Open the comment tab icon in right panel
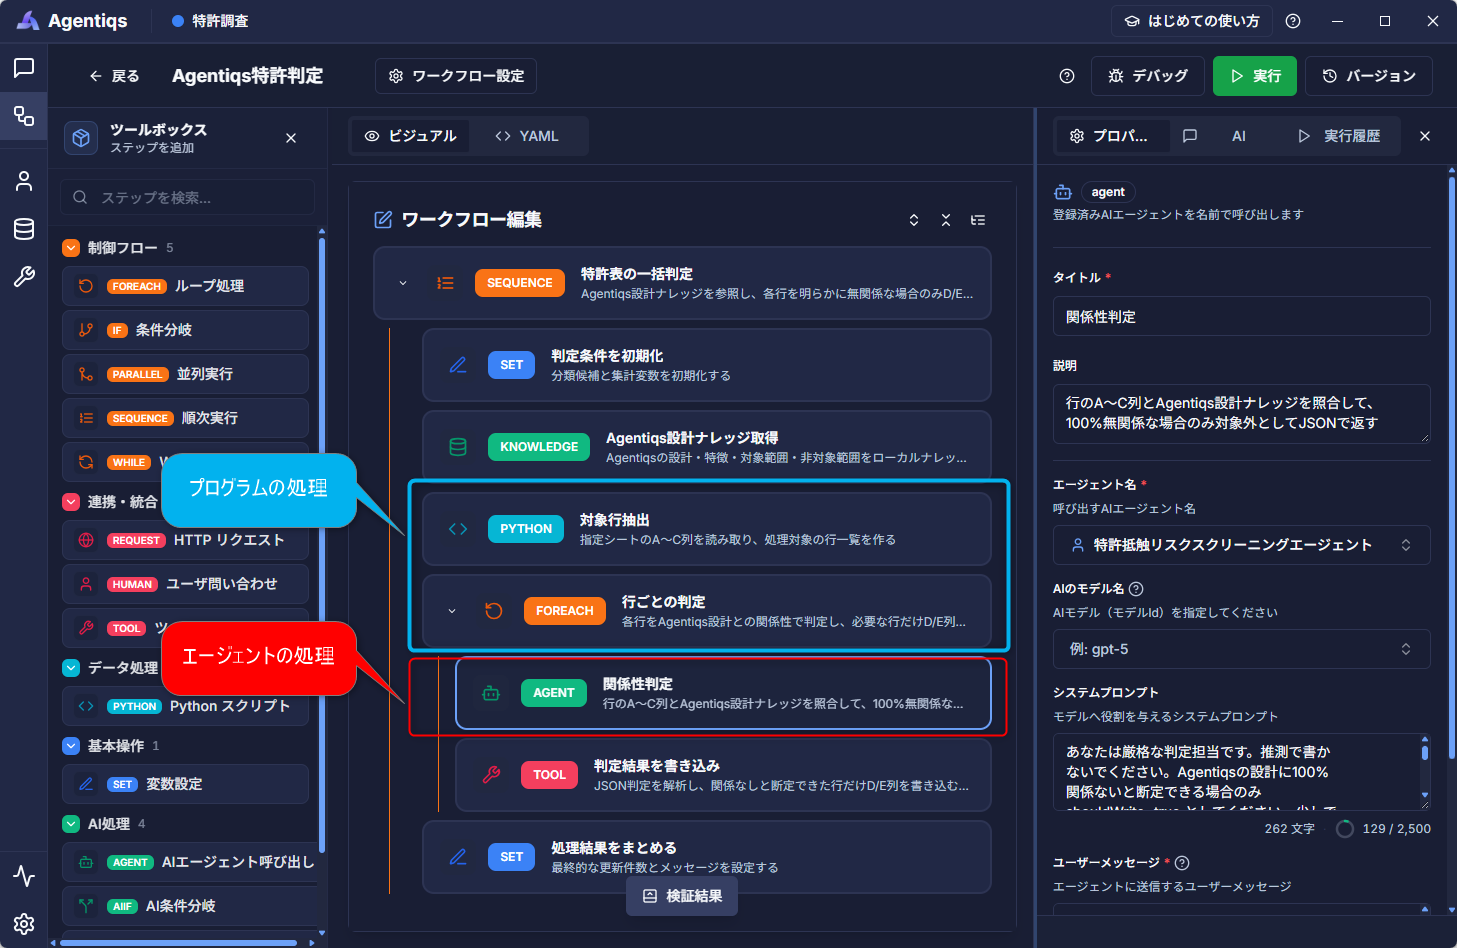Viewport: 1457px width, 948px height. pyautogui.click(x=1190, y=136)
